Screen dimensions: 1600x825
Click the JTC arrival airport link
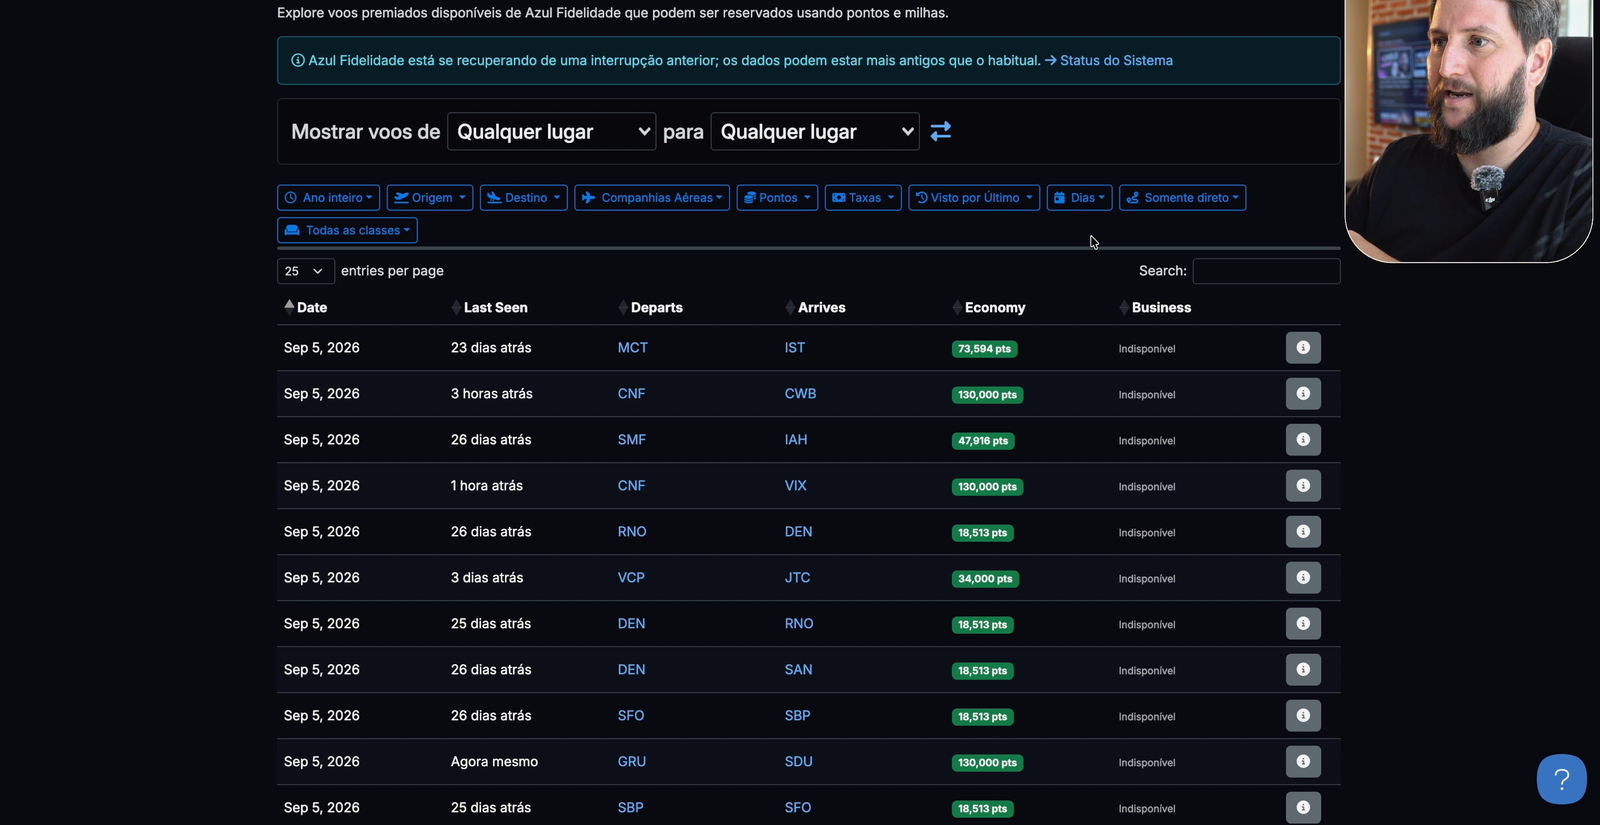click(x=797, y=578)
